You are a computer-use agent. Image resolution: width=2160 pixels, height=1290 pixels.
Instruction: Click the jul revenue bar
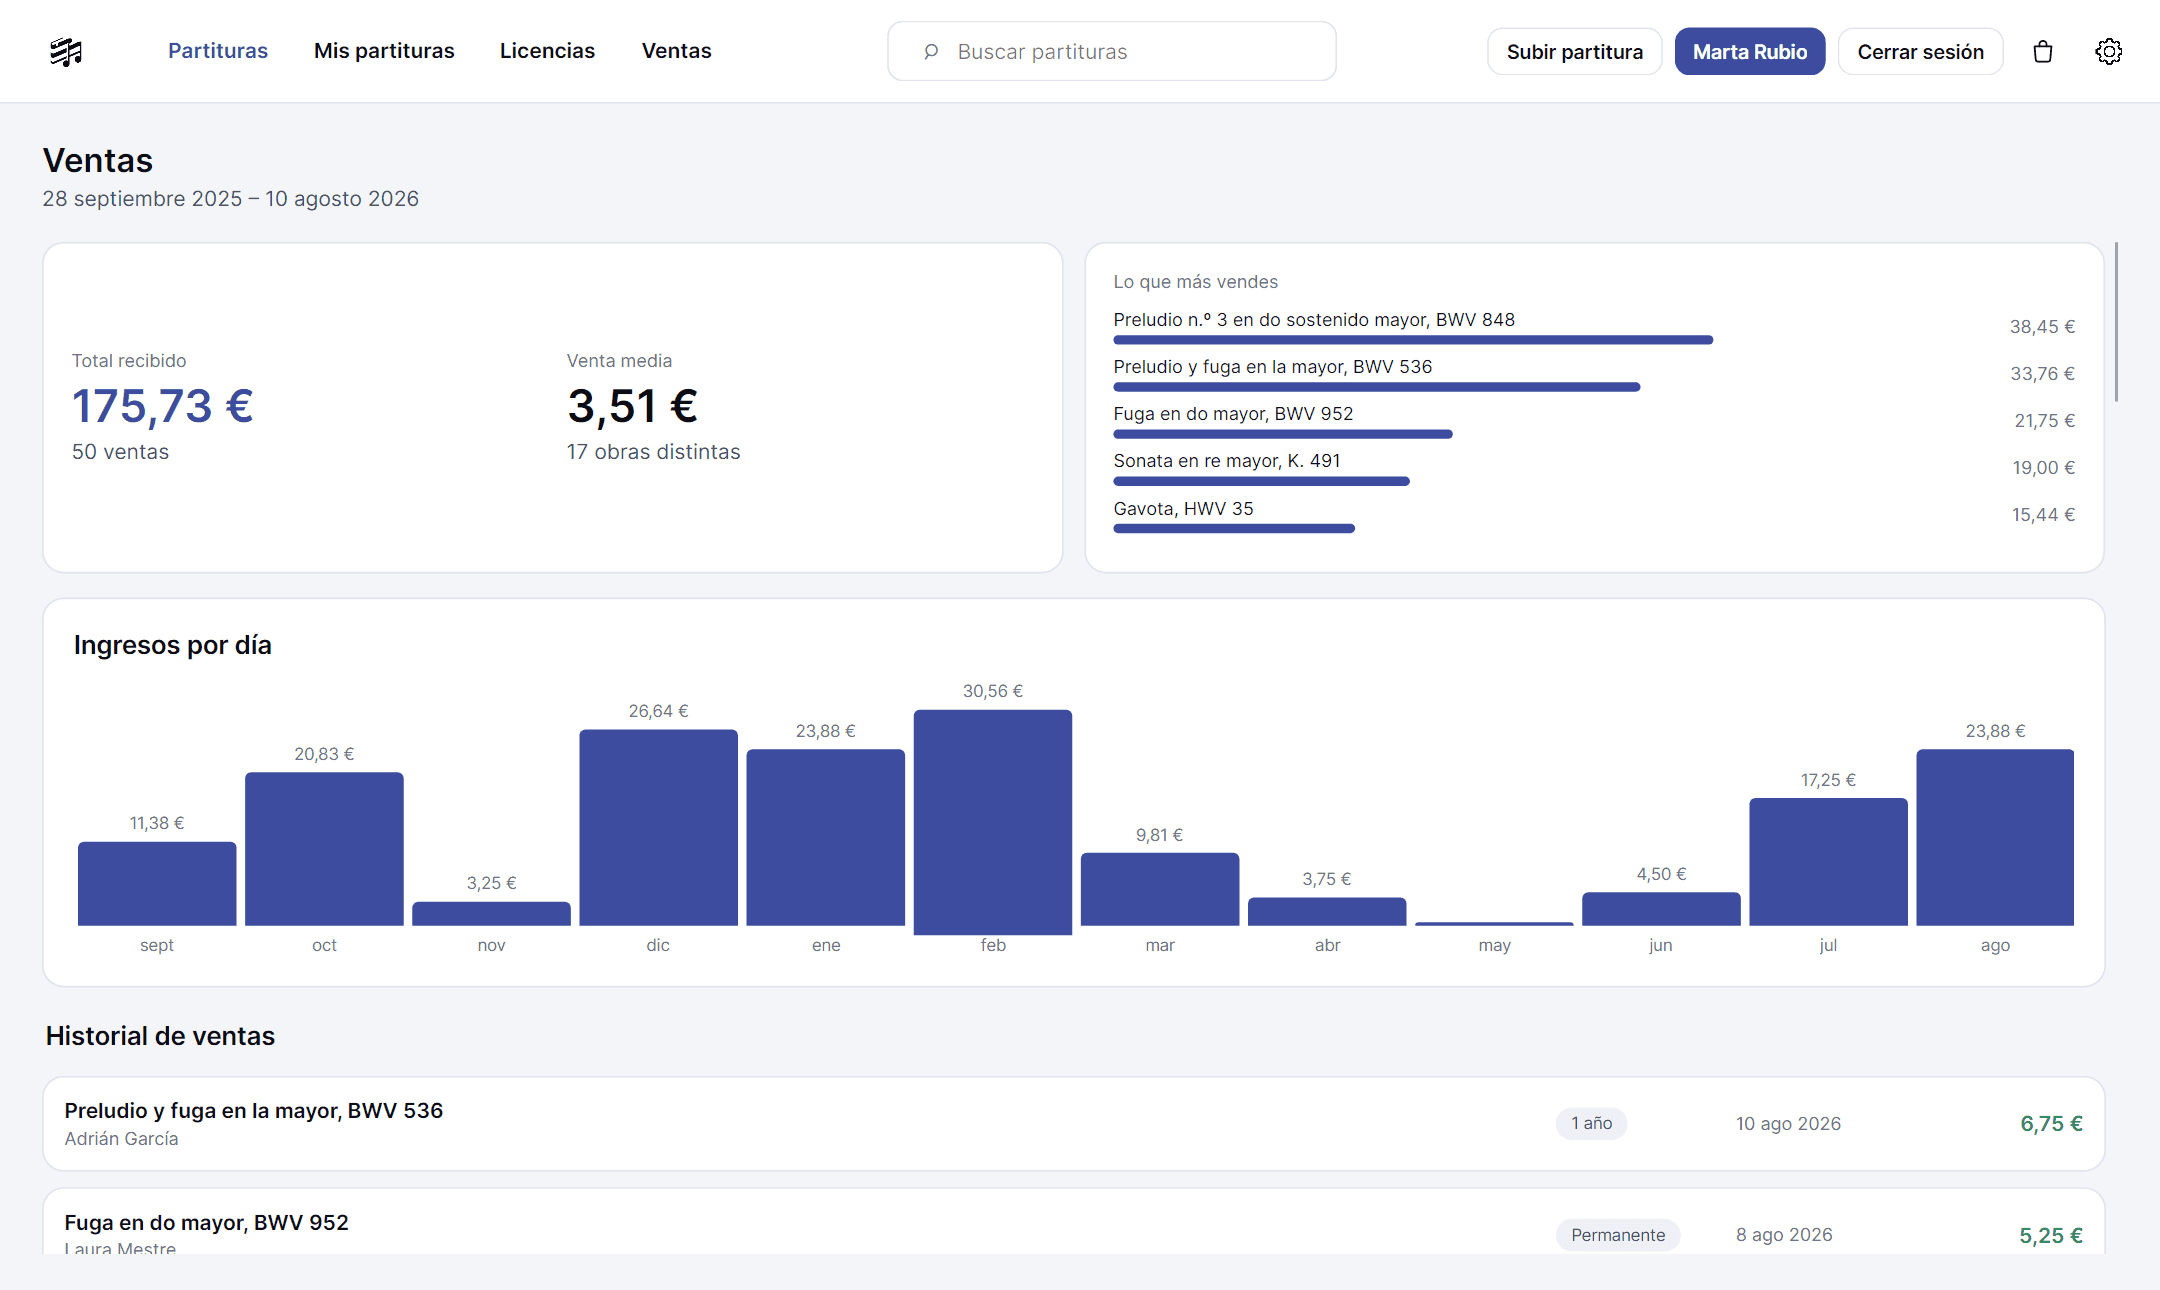1828,861
